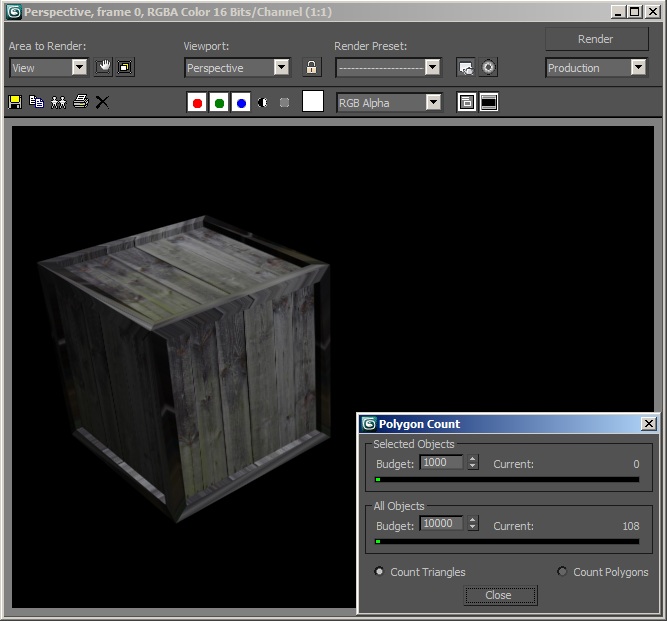Screen dimensions: 667x621
Task: Toggle the UI display icon
Action: tap(489, 103)
